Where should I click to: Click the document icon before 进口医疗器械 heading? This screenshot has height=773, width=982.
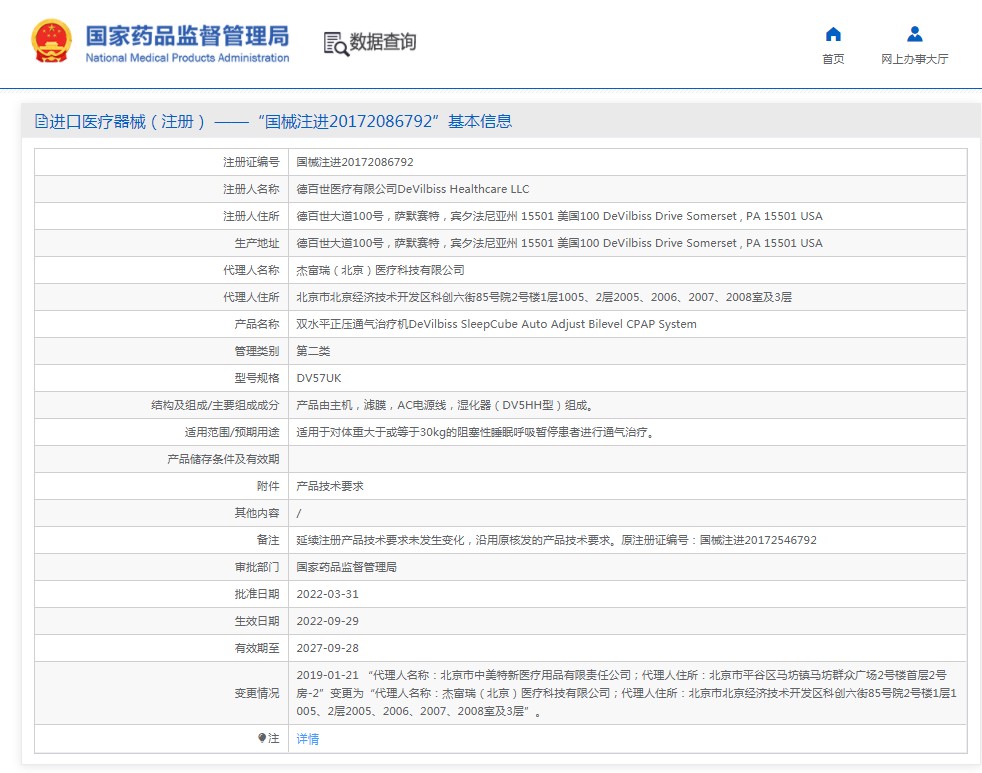coord(41,121)
